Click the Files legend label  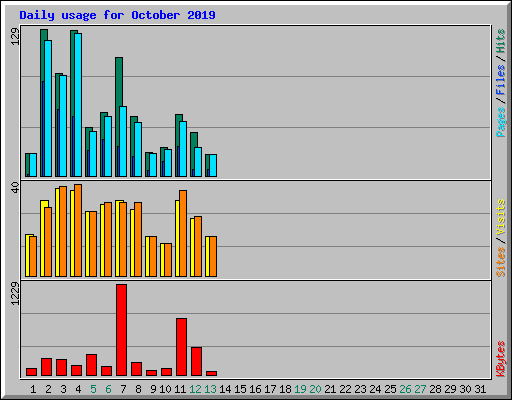(501, 79)
